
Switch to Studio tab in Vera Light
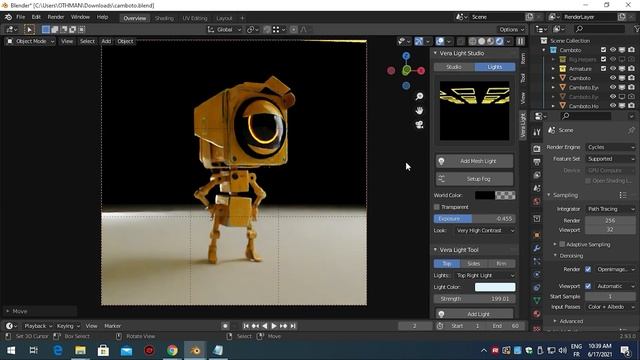[454, 67]
